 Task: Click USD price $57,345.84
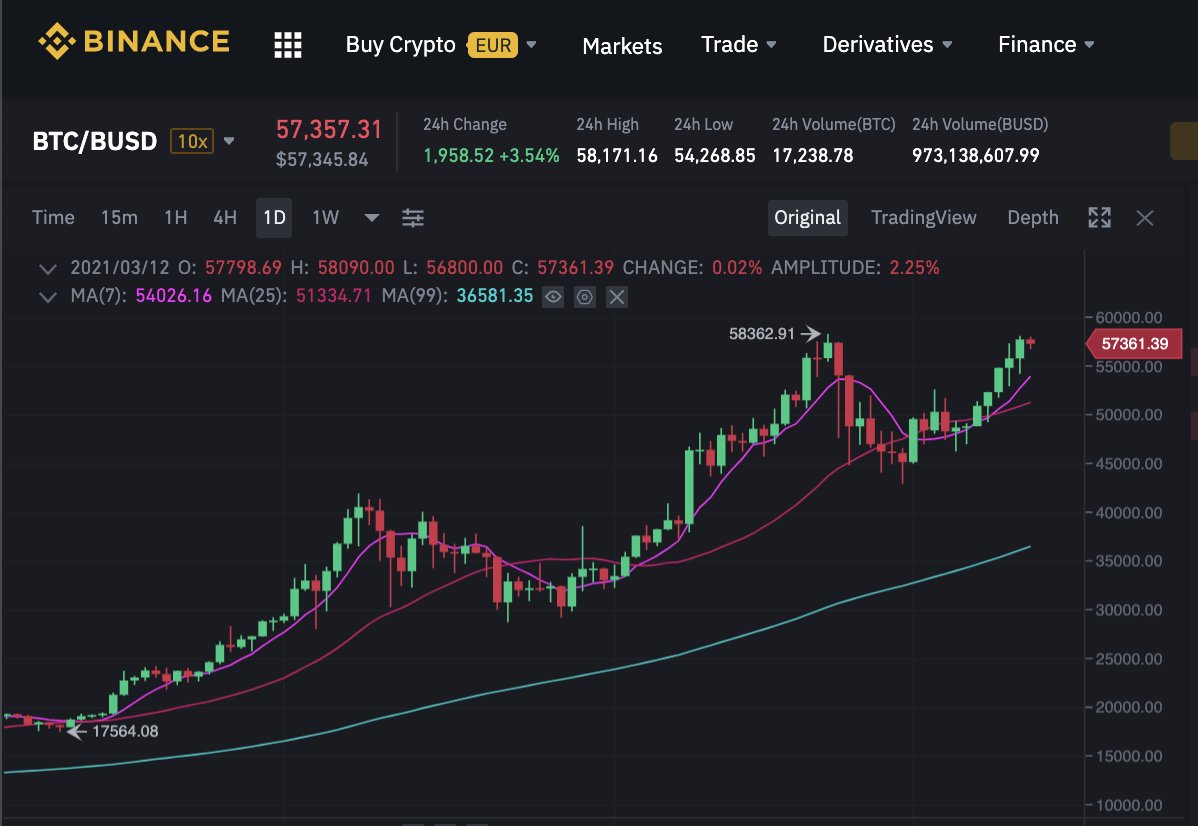pos(322,160)
